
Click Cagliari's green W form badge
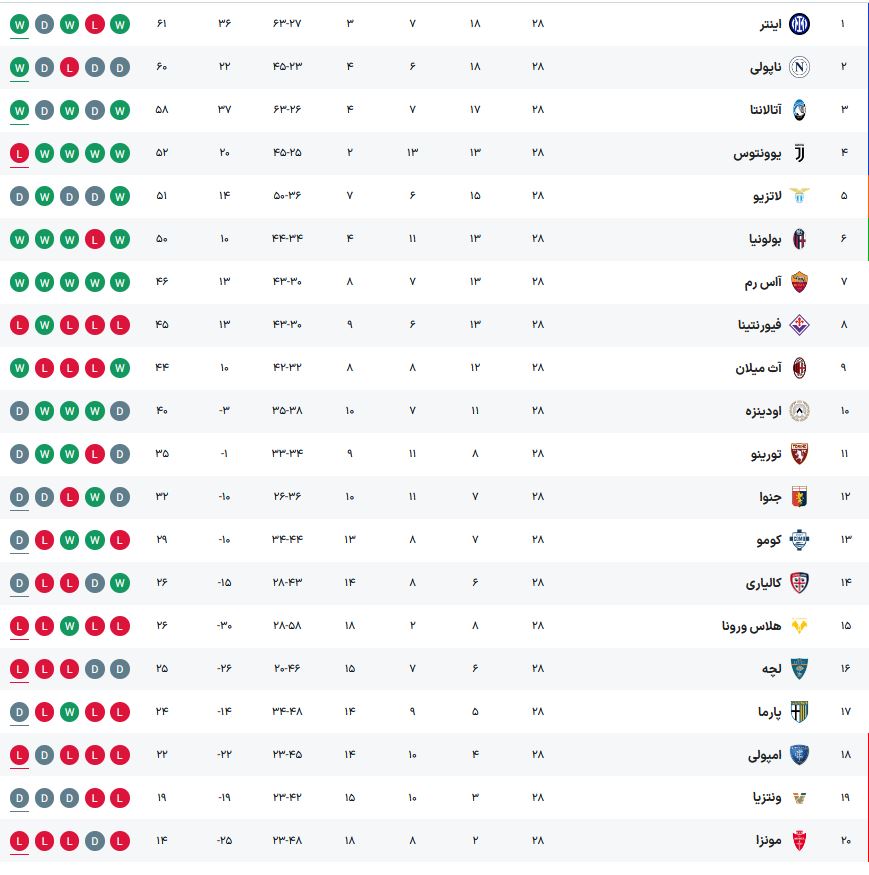click(x=120, y=583)
